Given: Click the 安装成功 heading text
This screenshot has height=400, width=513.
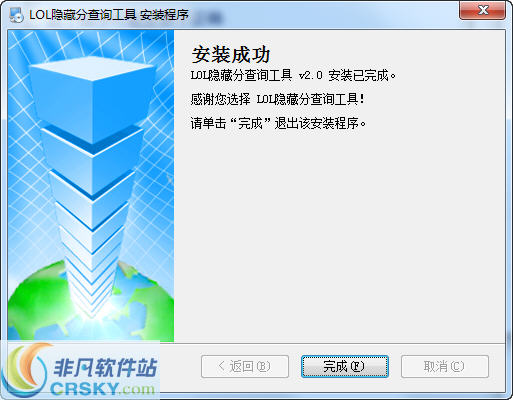Looking at the screenshot, I should [x=231, y=55].
